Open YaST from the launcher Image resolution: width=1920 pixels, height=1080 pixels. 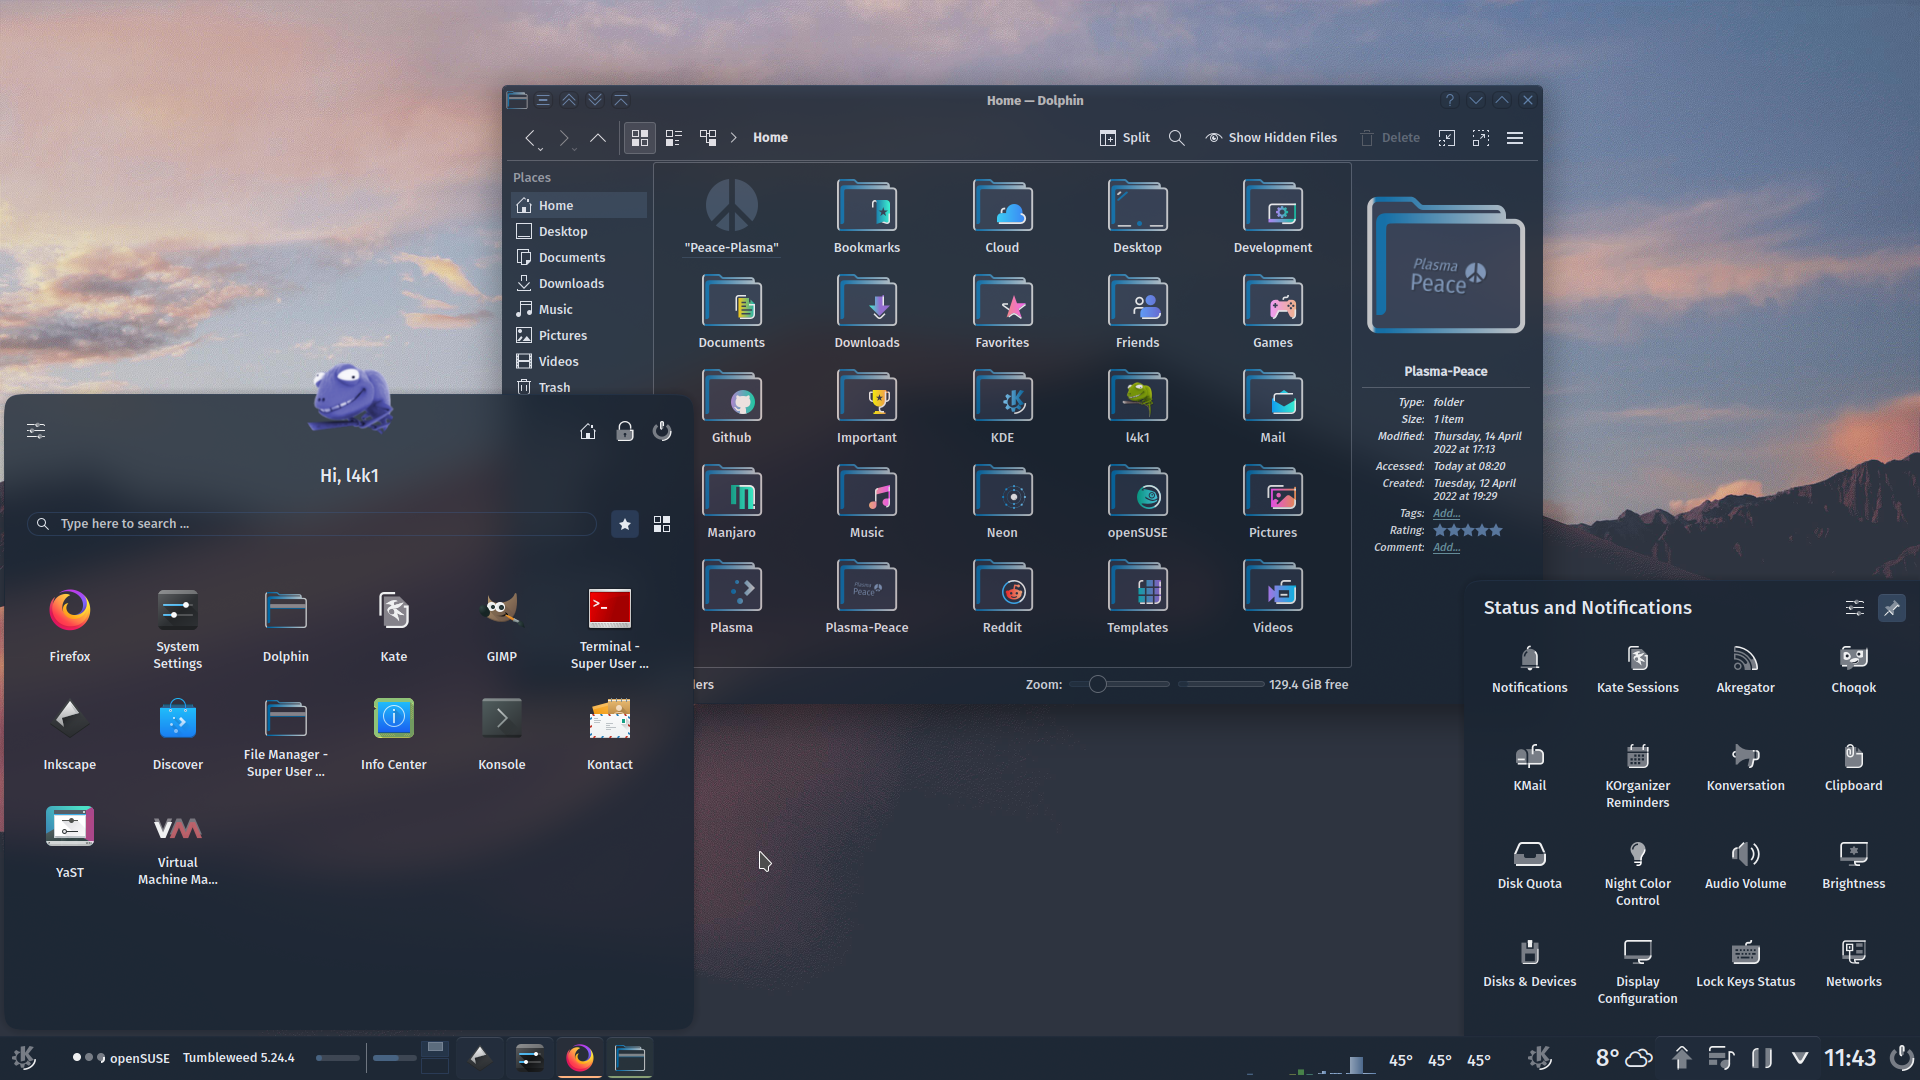pyautogui.click(x=70, y=841)
